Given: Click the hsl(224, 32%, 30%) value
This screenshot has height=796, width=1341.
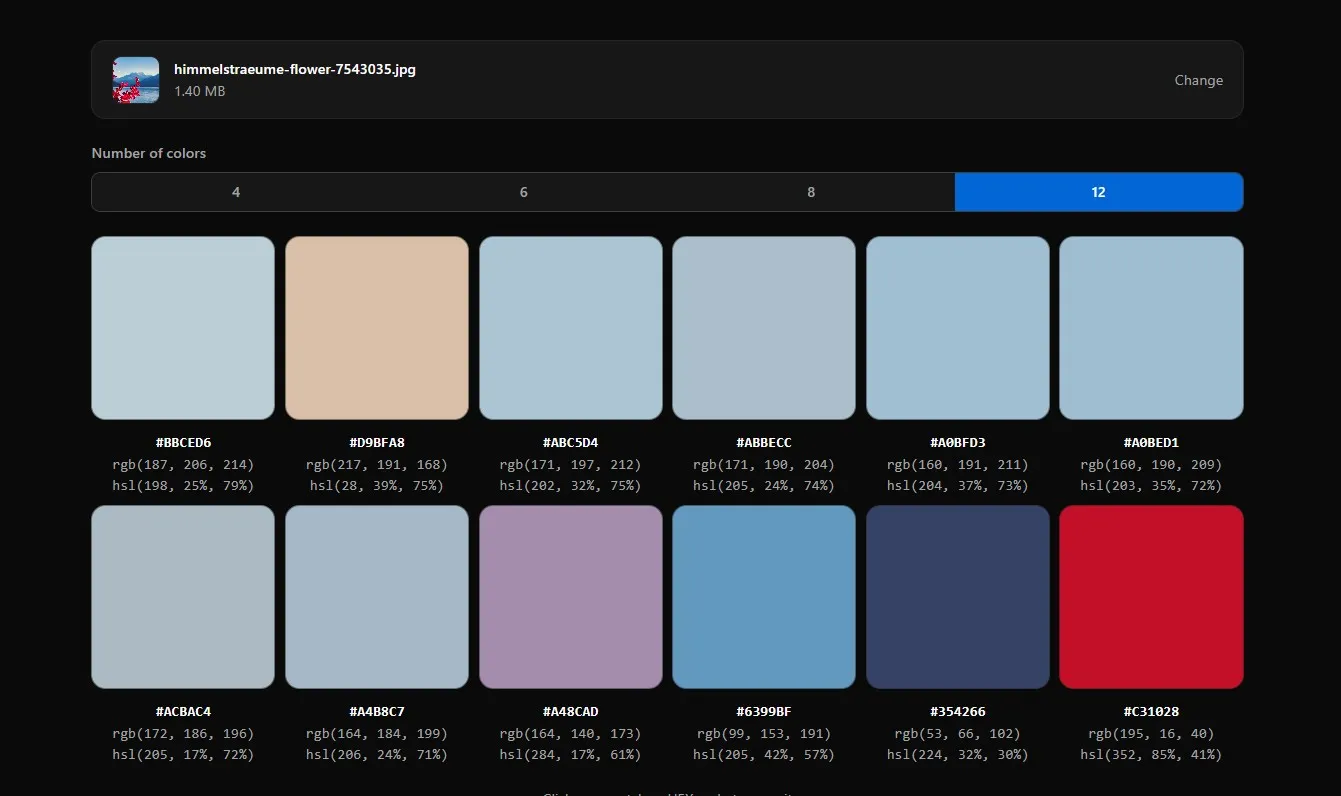Looking at the screenshot, I should pyautogui.click(x=958, y=755).
